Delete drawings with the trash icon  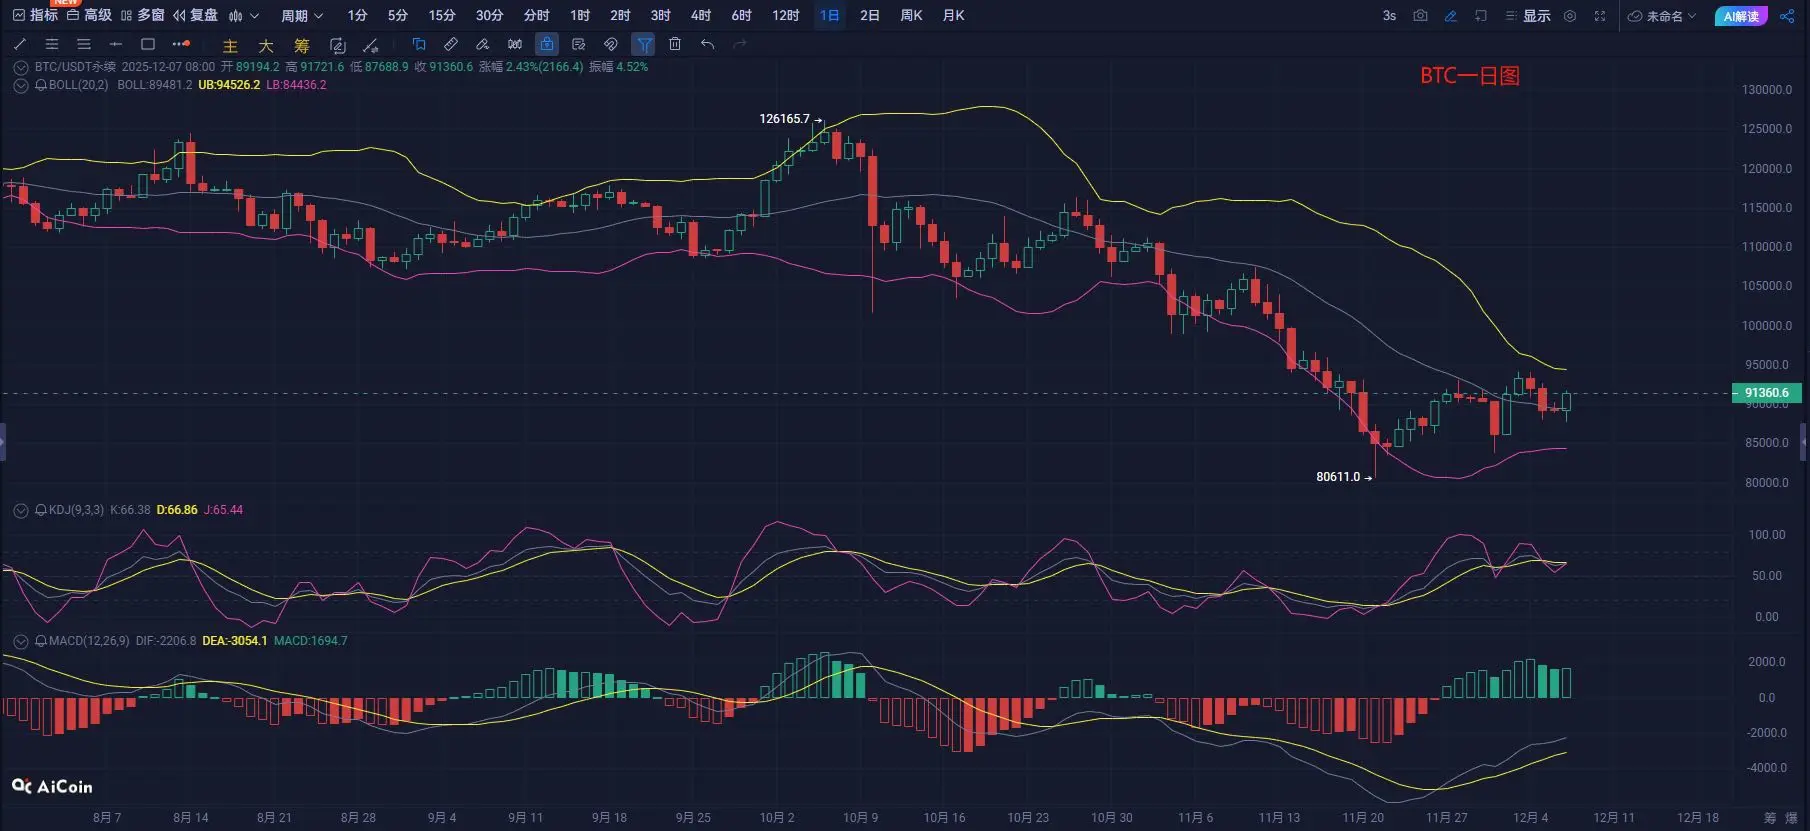pyautogui.click(x=675, y=44)
